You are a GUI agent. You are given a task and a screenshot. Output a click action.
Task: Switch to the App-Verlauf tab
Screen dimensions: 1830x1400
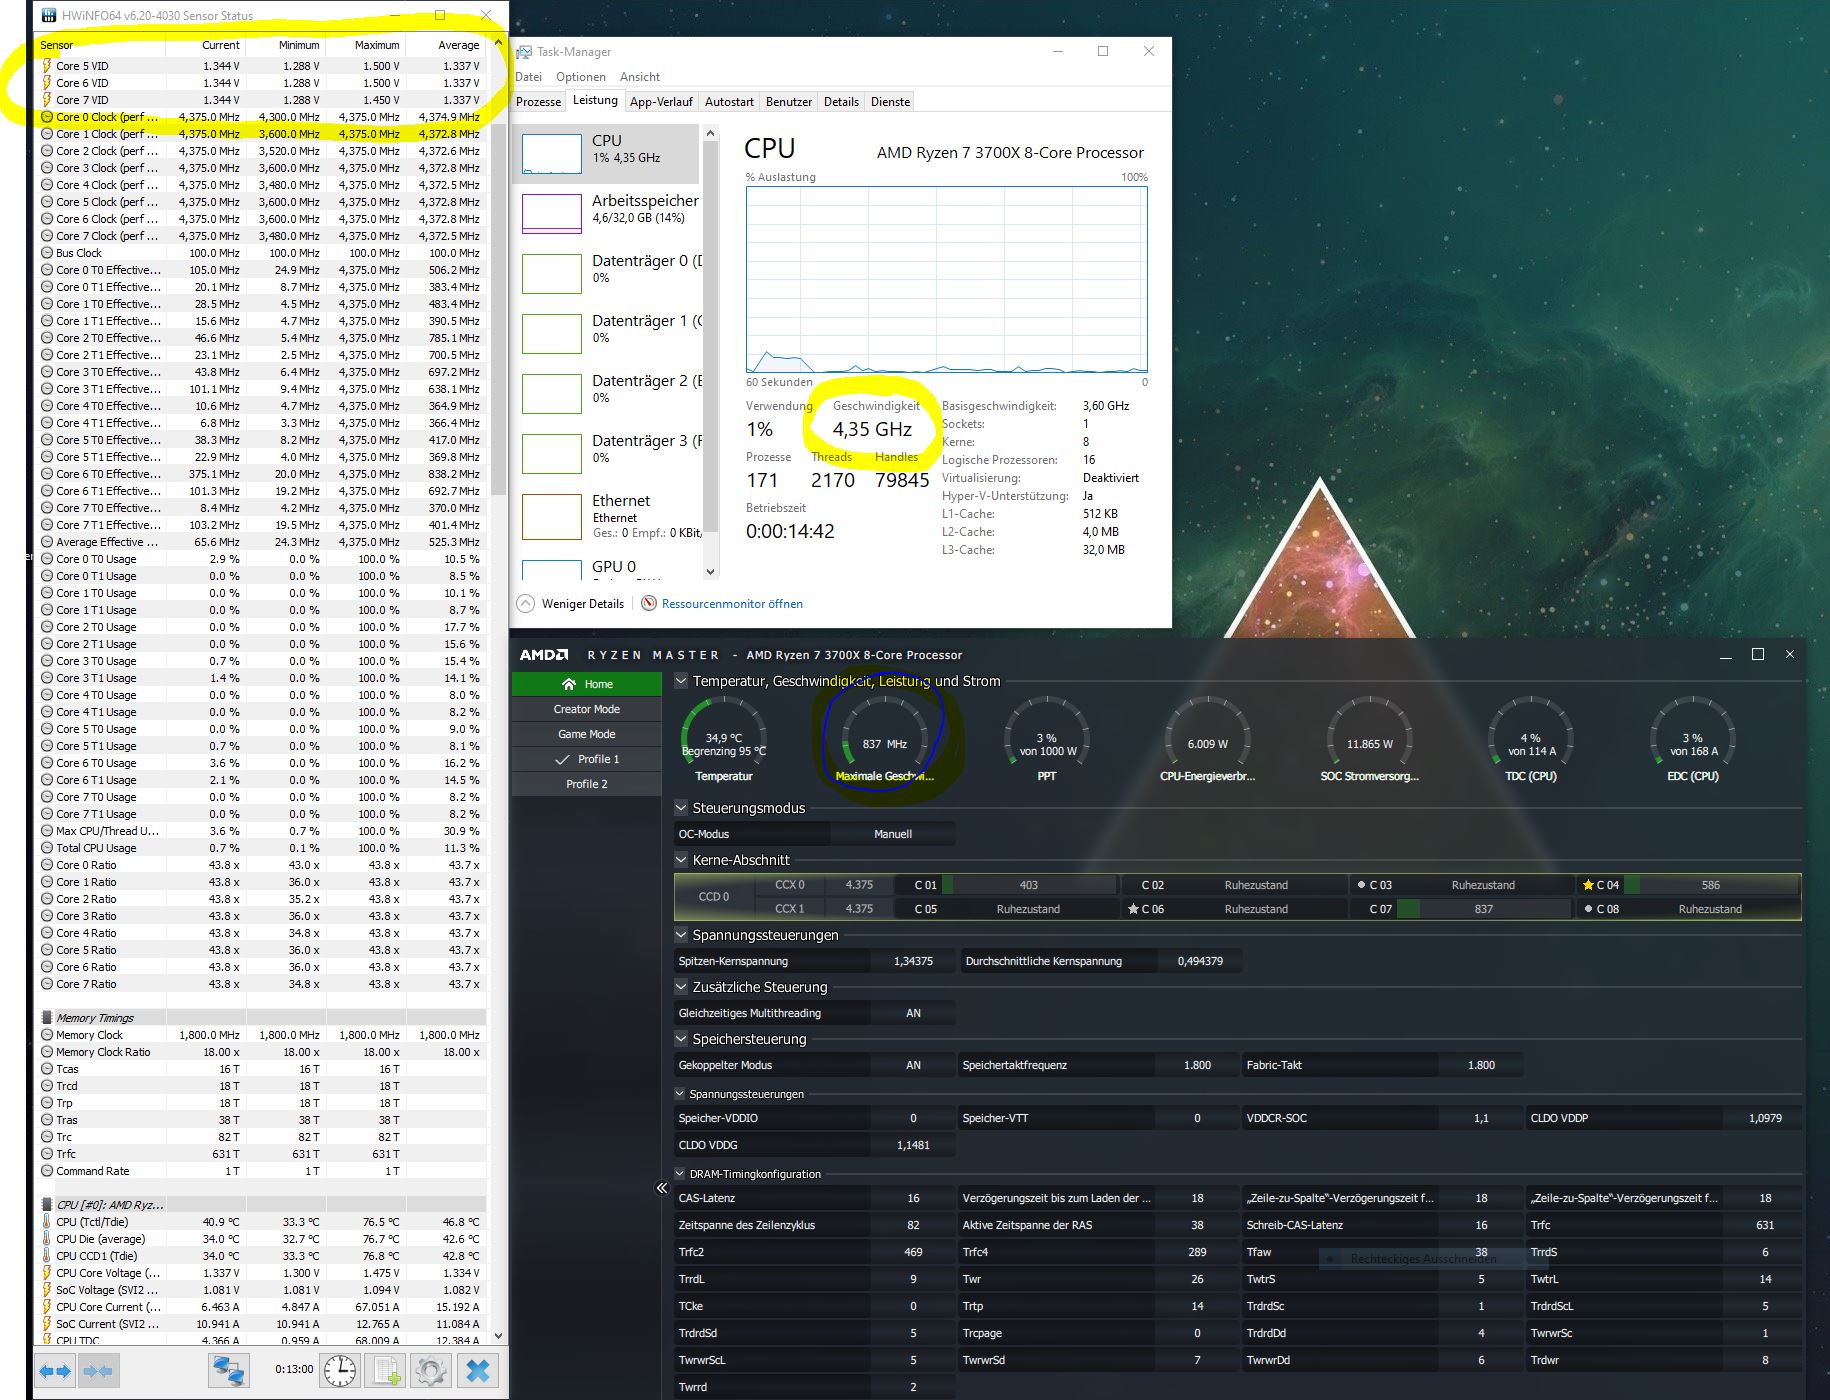coord(661,102)
